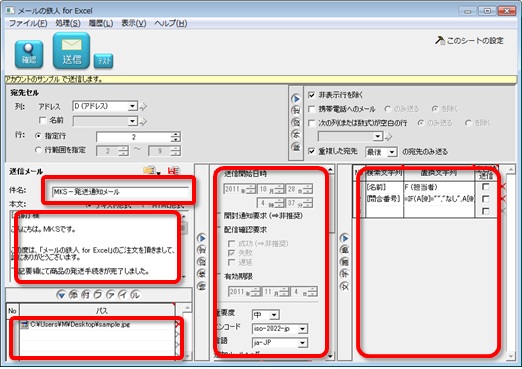Click red X delete icon in [名前] row
The height and width of the screenshot is (369, 522).
click(x=502, y=187)
